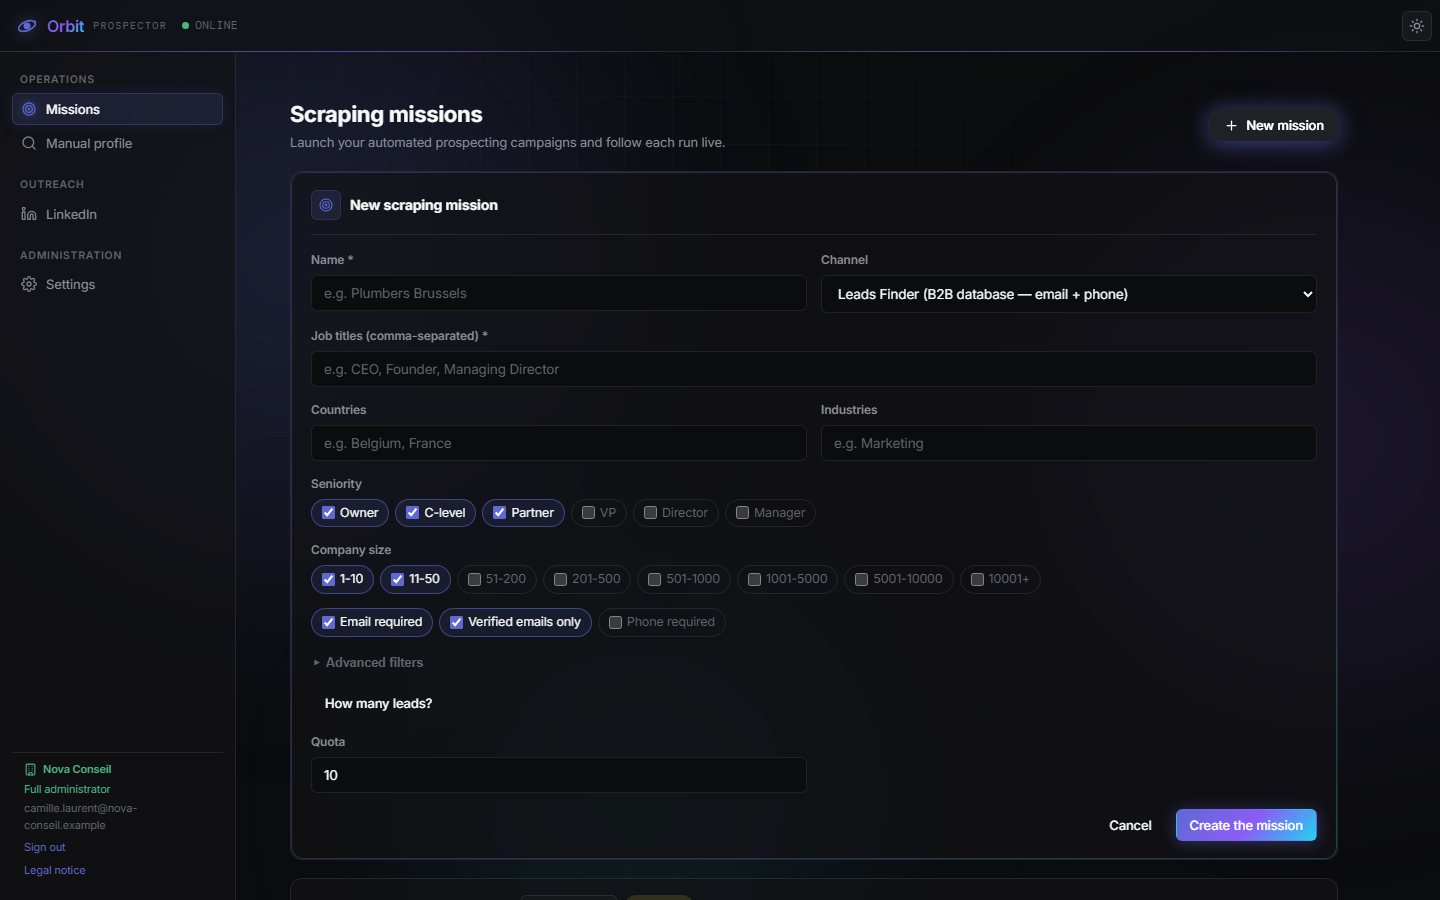Click the Sign out link
This screenshot has height=900, width=1440.
pos(45,847)
